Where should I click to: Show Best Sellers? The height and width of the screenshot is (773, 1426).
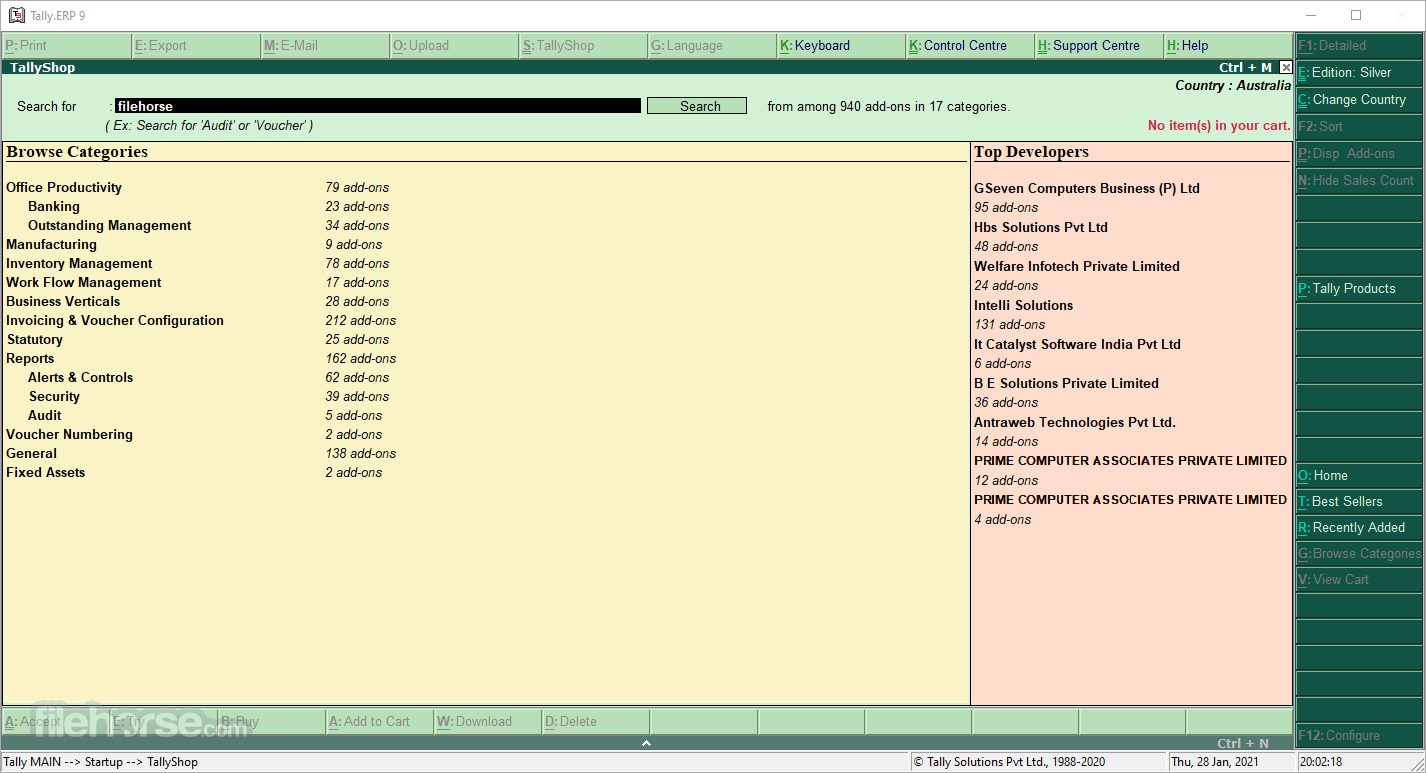click(x=1359, y=502)
